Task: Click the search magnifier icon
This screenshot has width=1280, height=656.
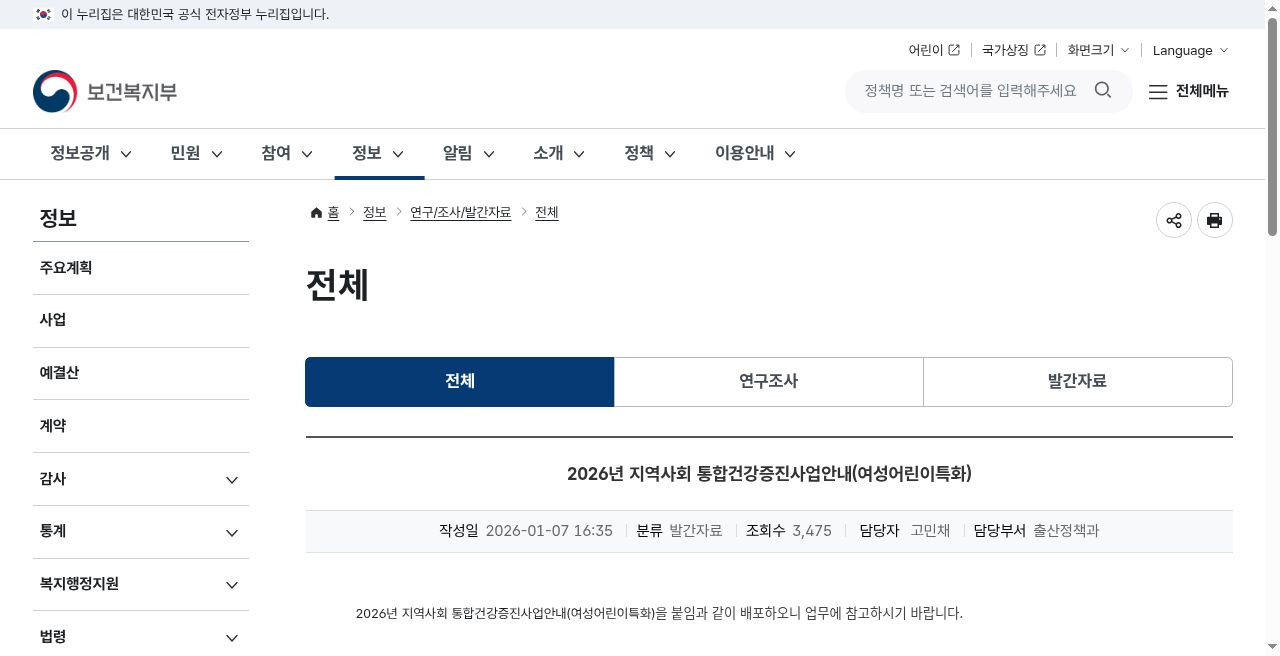Action: [x=1103, y=90]
